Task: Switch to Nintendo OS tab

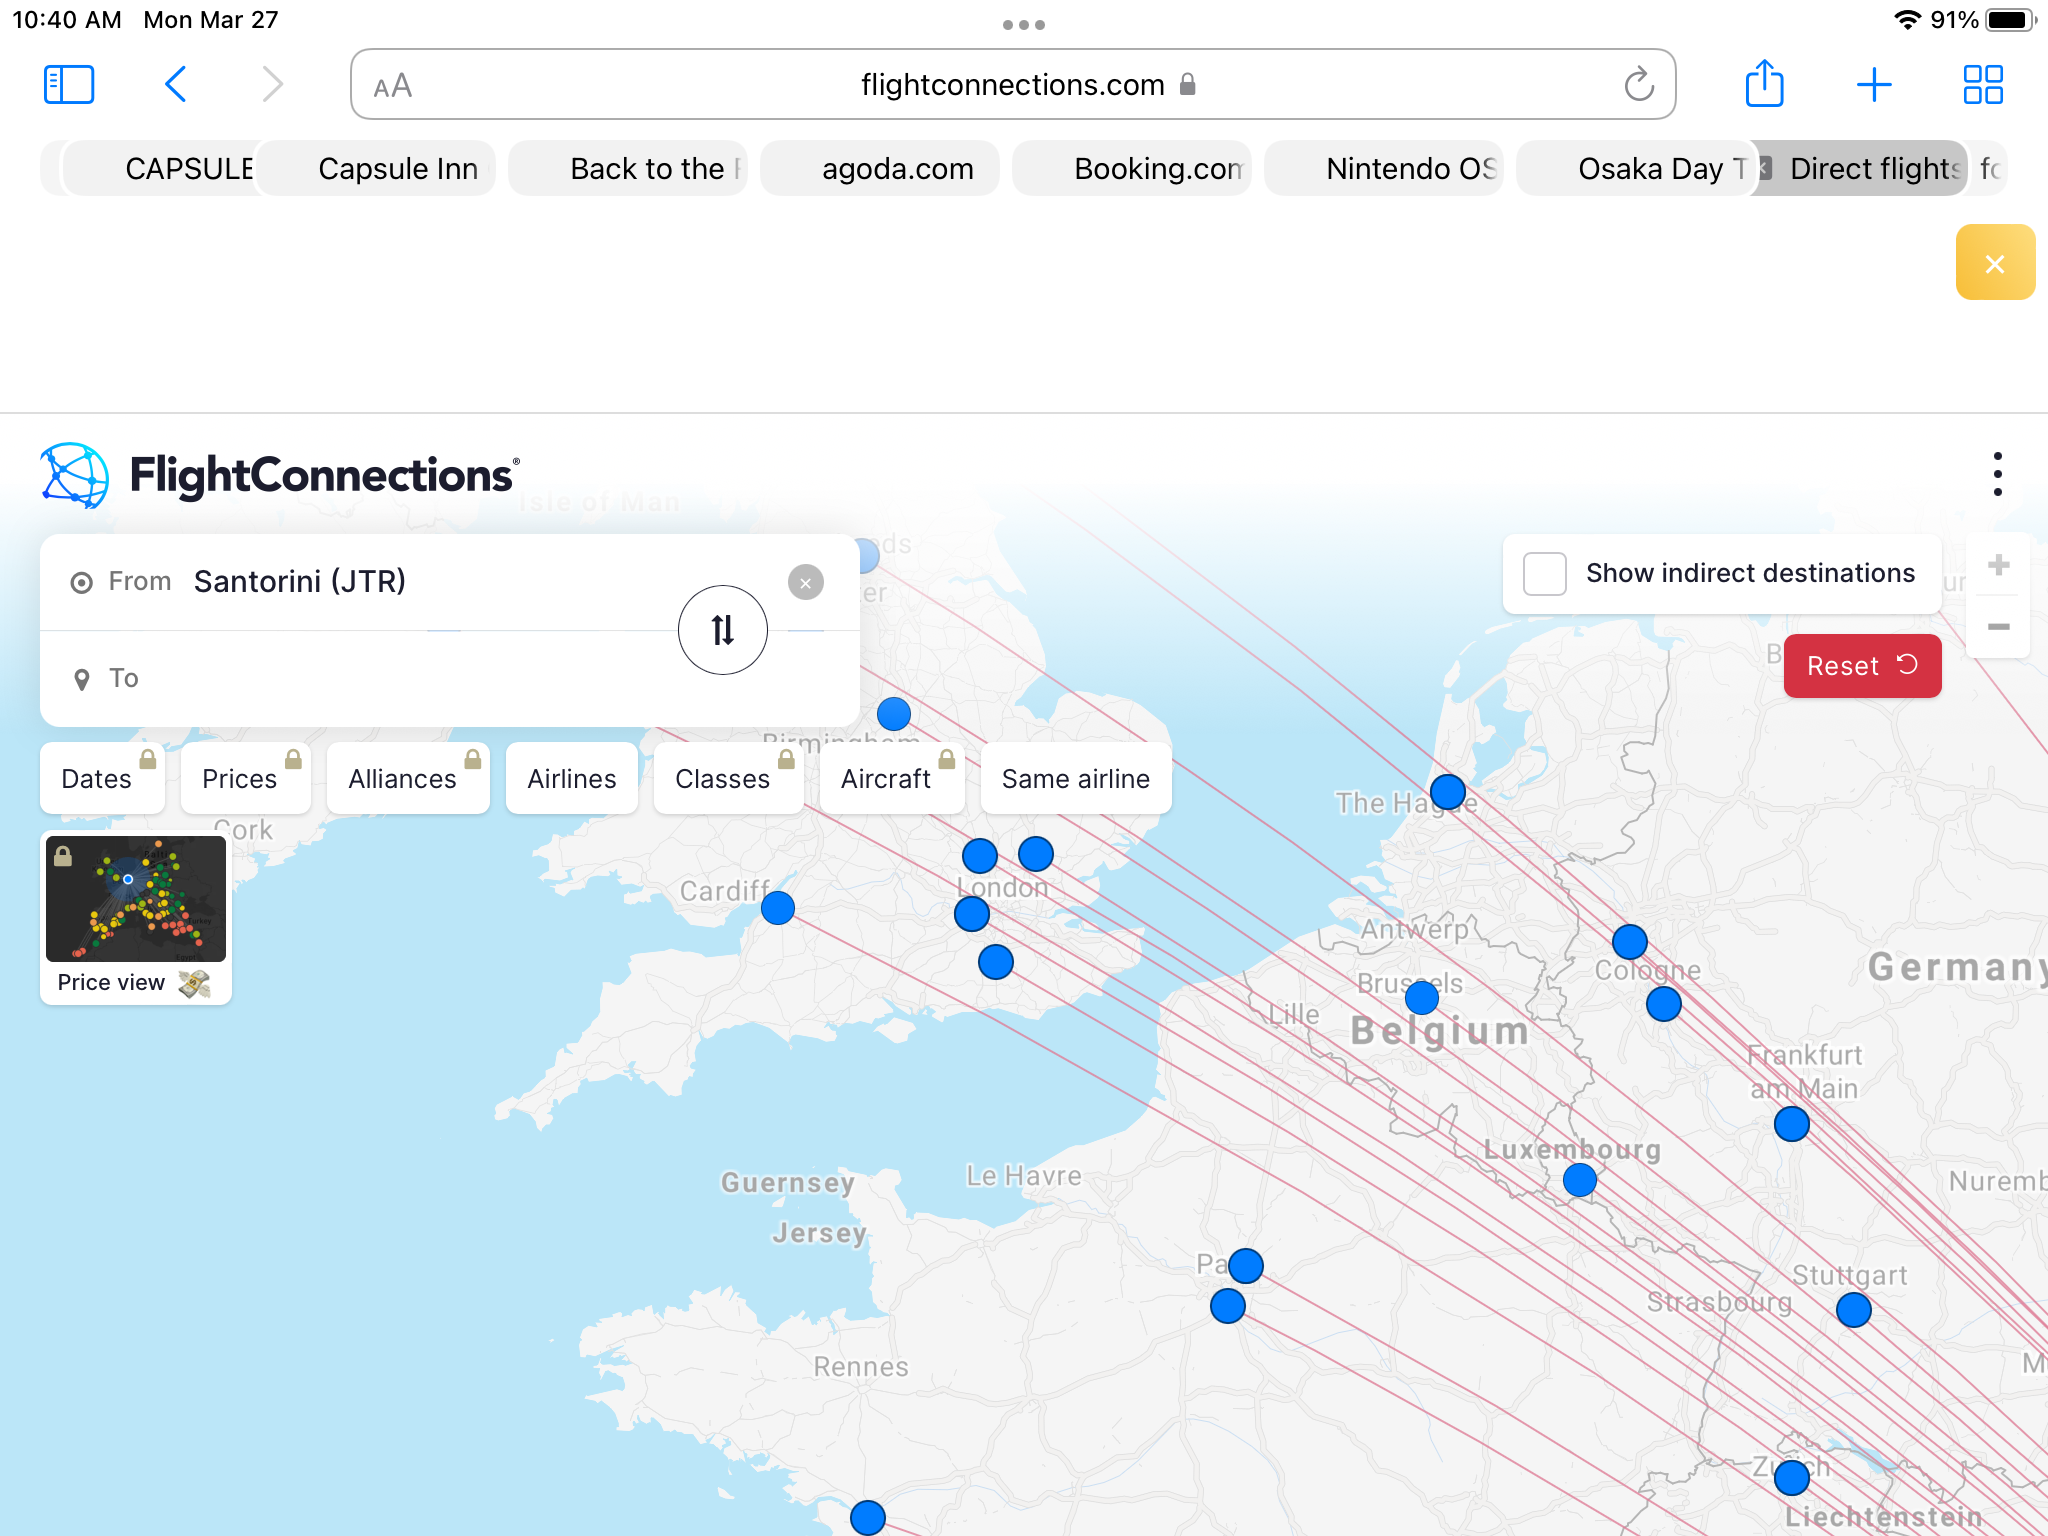Action: [x=1384, y=169]
